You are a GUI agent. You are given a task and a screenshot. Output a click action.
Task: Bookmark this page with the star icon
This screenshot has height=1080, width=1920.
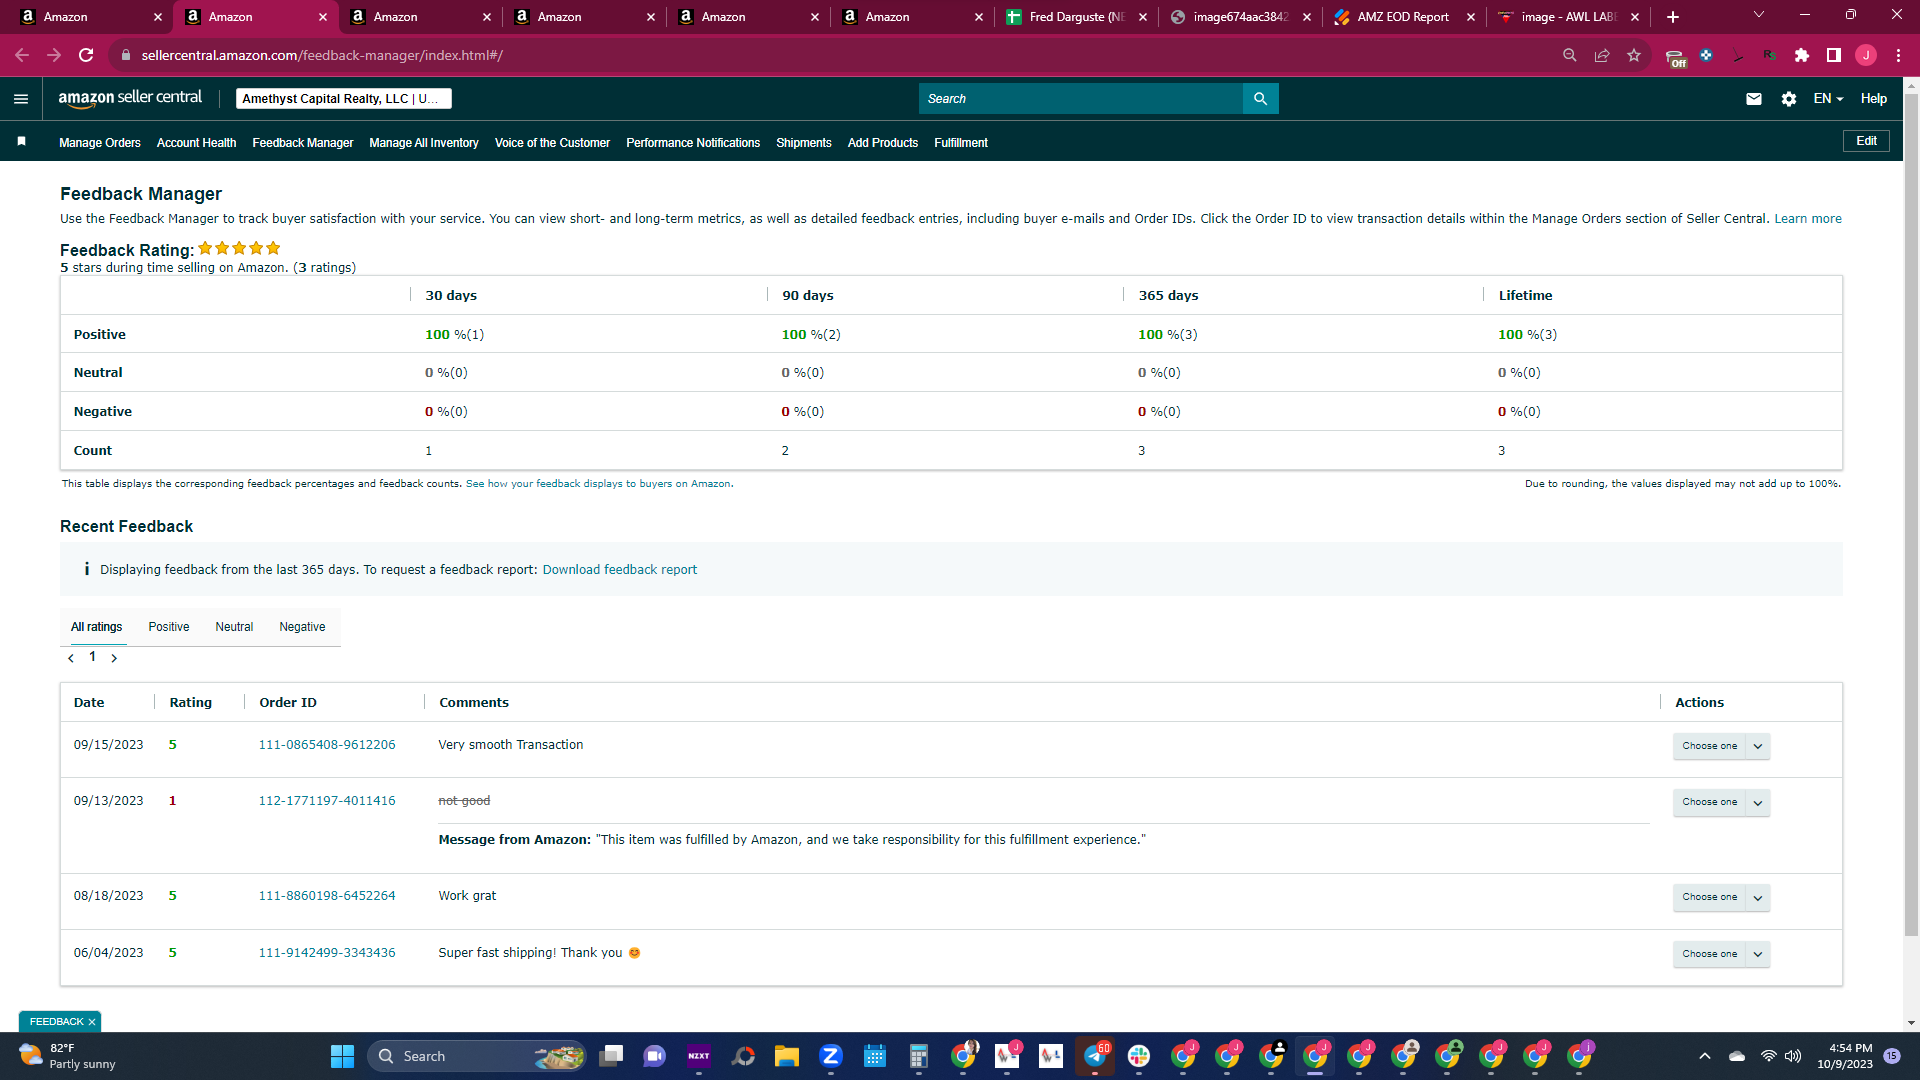coord(1634,55)
